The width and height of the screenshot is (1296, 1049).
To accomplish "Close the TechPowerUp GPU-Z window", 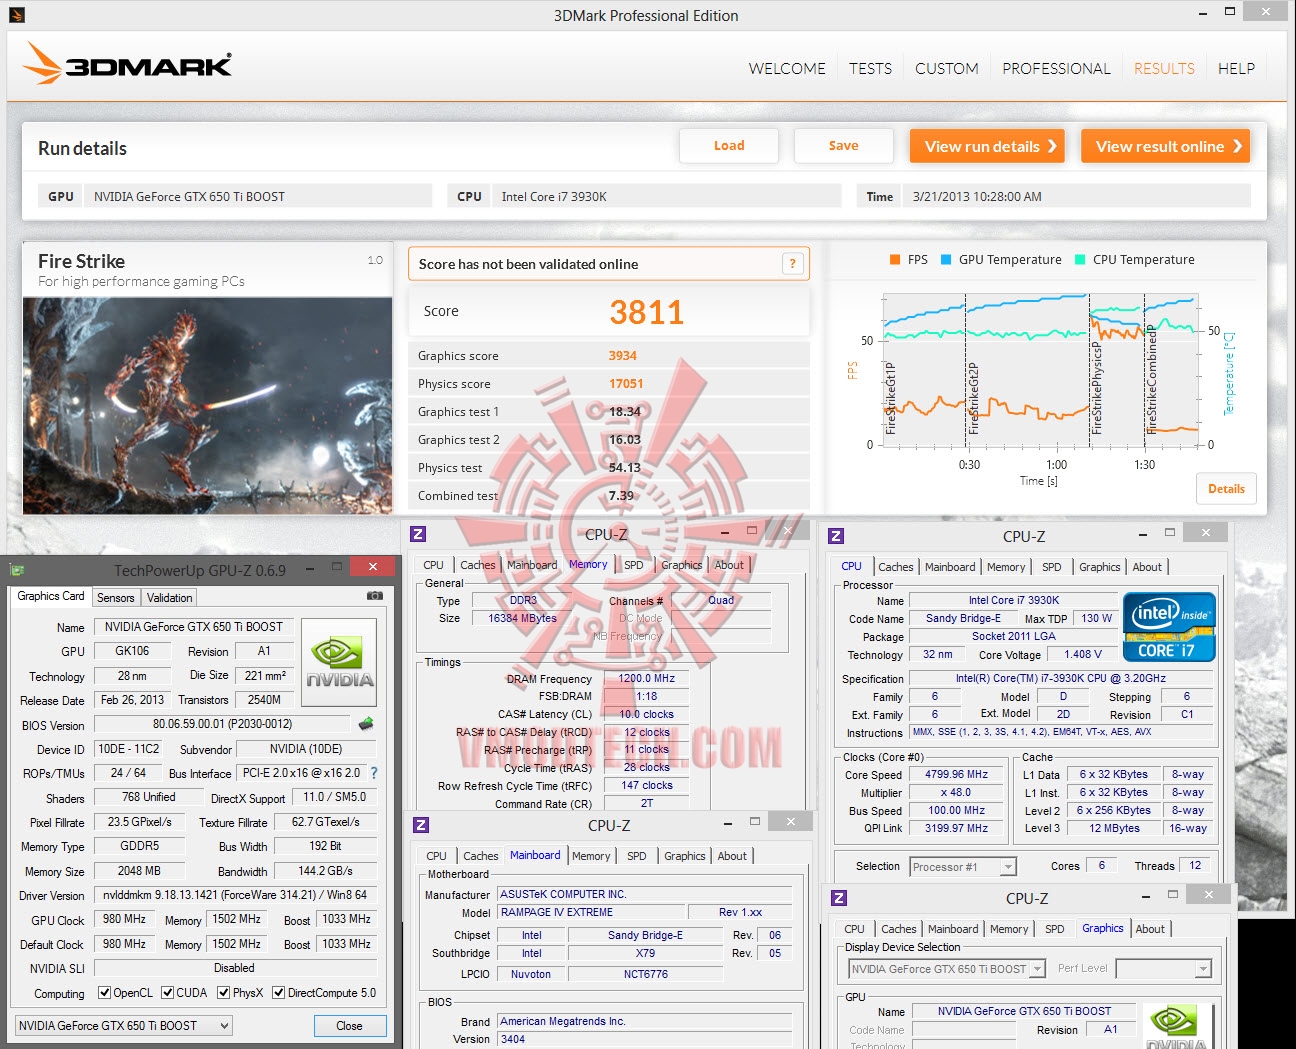I will pyautogui.click(x=372, y=567).
